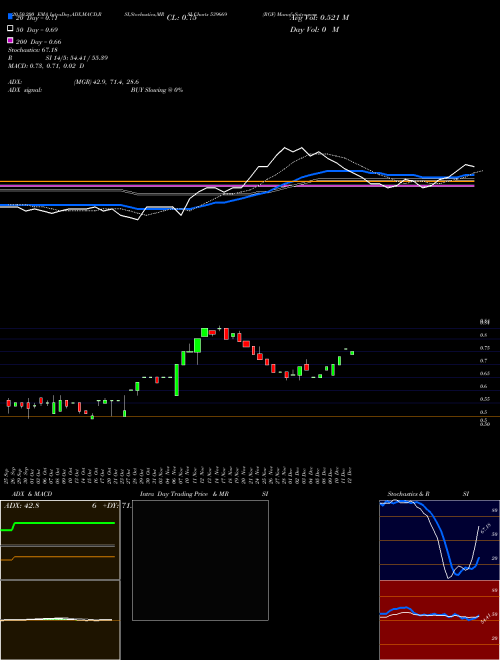Select the '50 Day - 0.69' legend label
The height and width of the screenshot is (660, 500).
(37, 30)
